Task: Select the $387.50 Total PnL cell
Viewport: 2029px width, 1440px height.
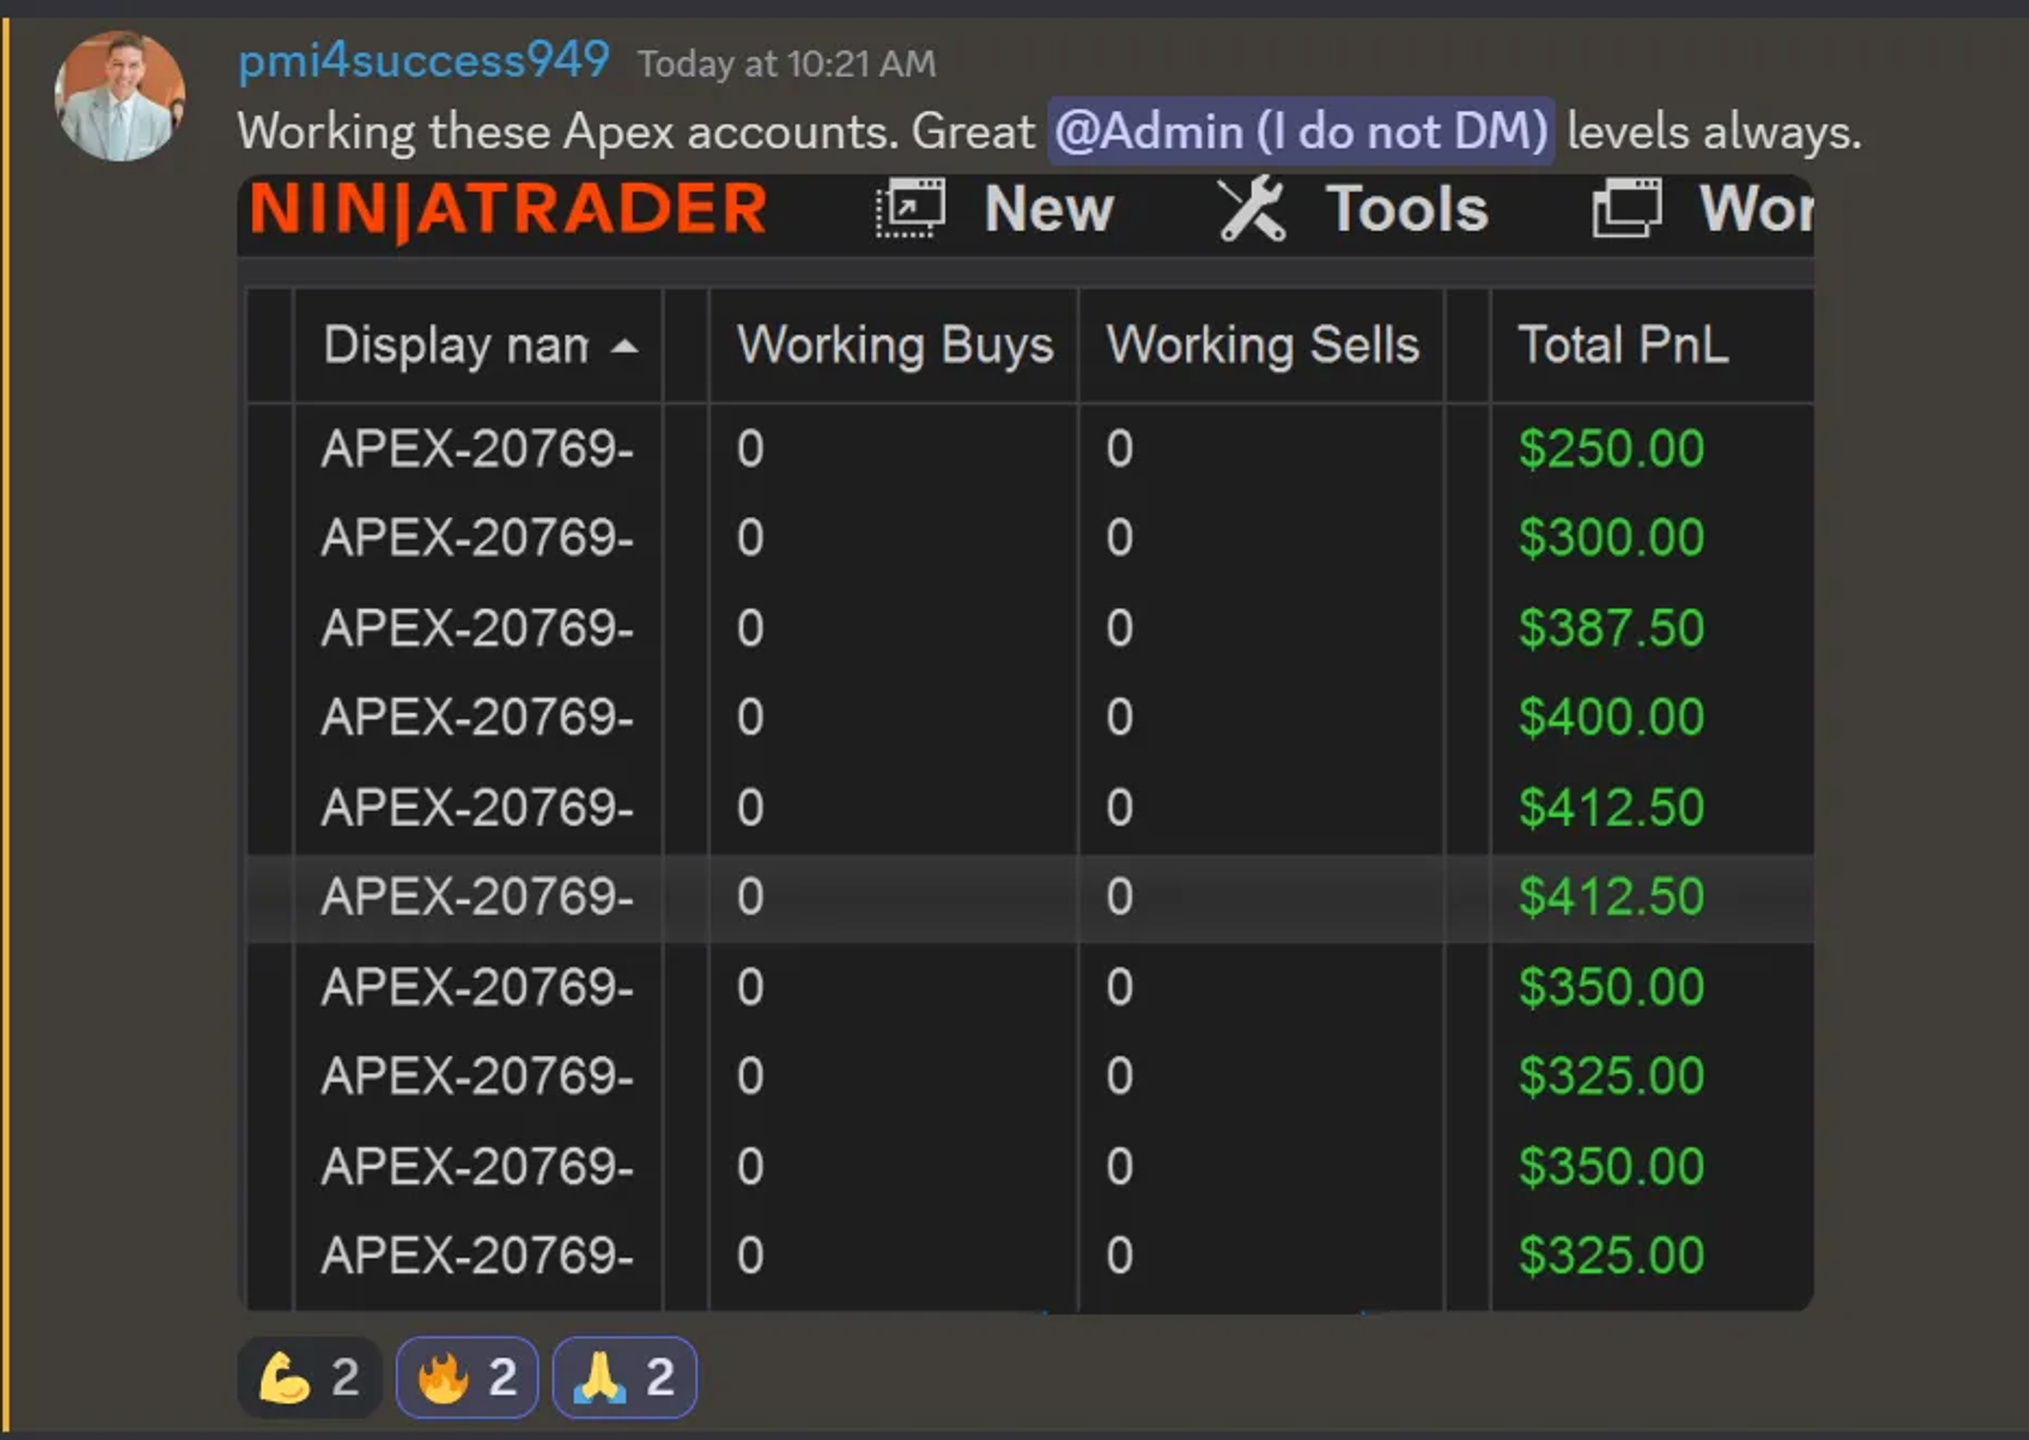Action: [1611, 628]
